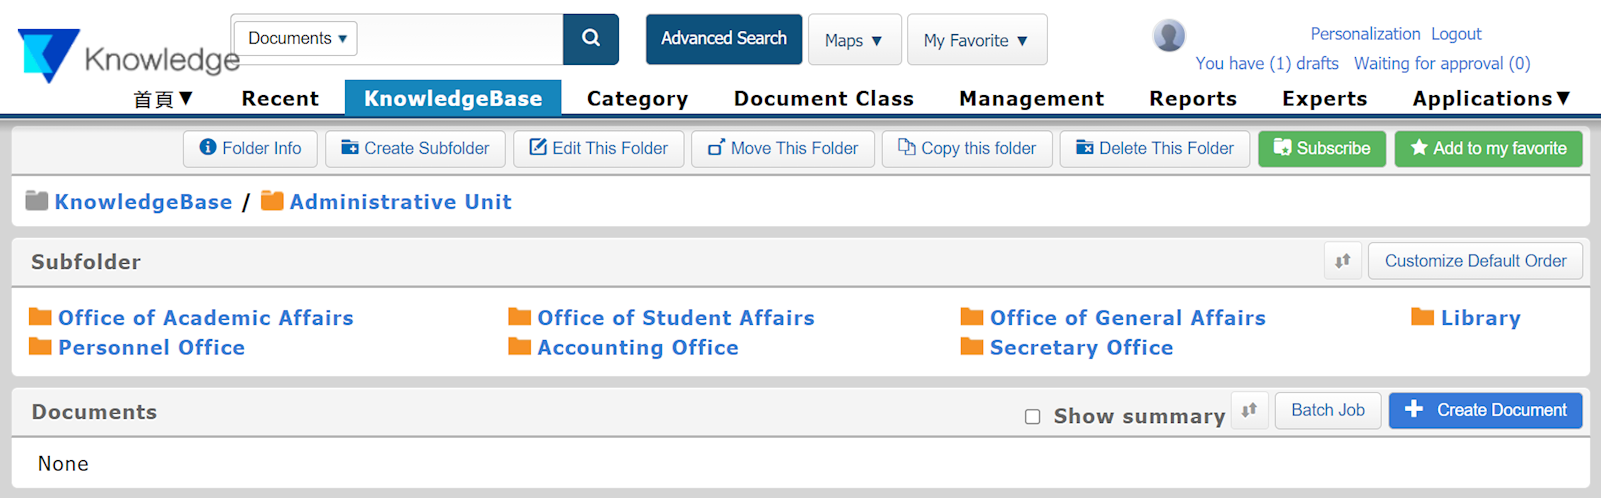Viewport: 1601px width, 498px height.
Task: Open the Library folder icon
Action: [x=1422, y=317]
